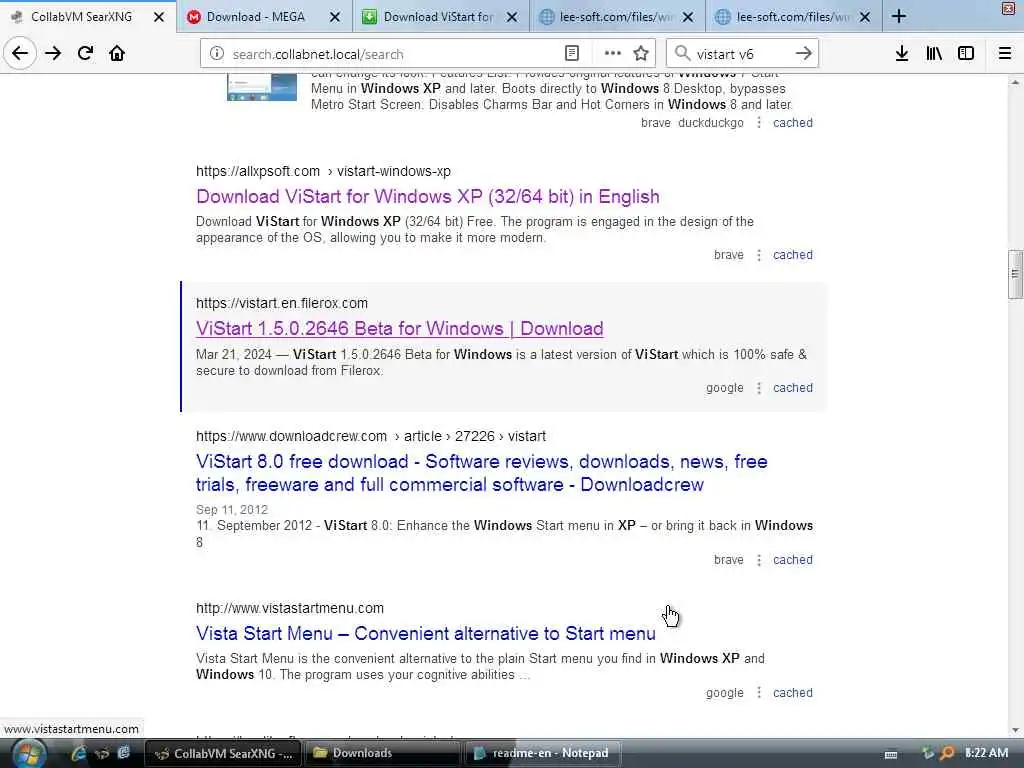Switch to the second lee-soft.com tab
This screenshot has height=768, width=1024.
pyautogui.click(x=793, y=17)
